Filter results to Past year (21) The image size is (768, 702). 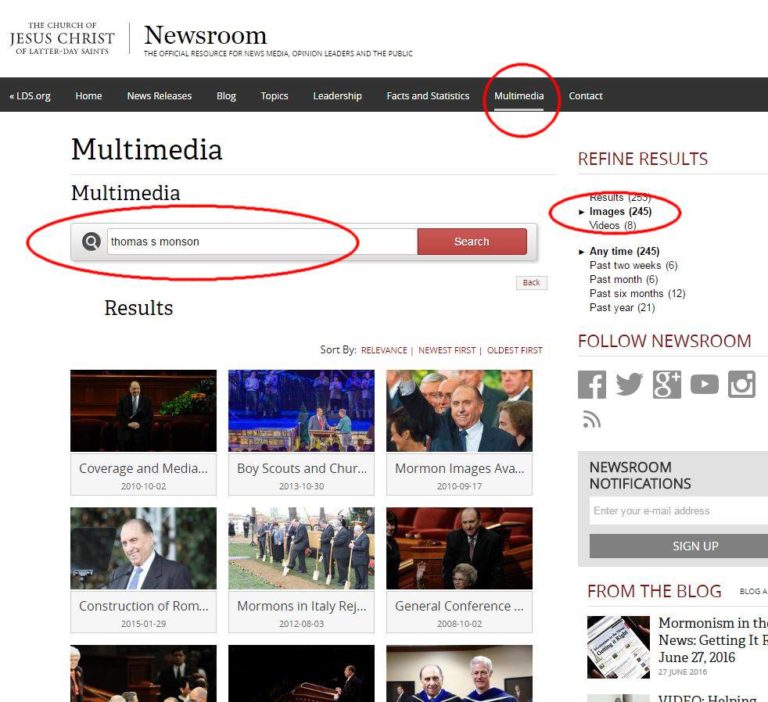click(622, 308)
